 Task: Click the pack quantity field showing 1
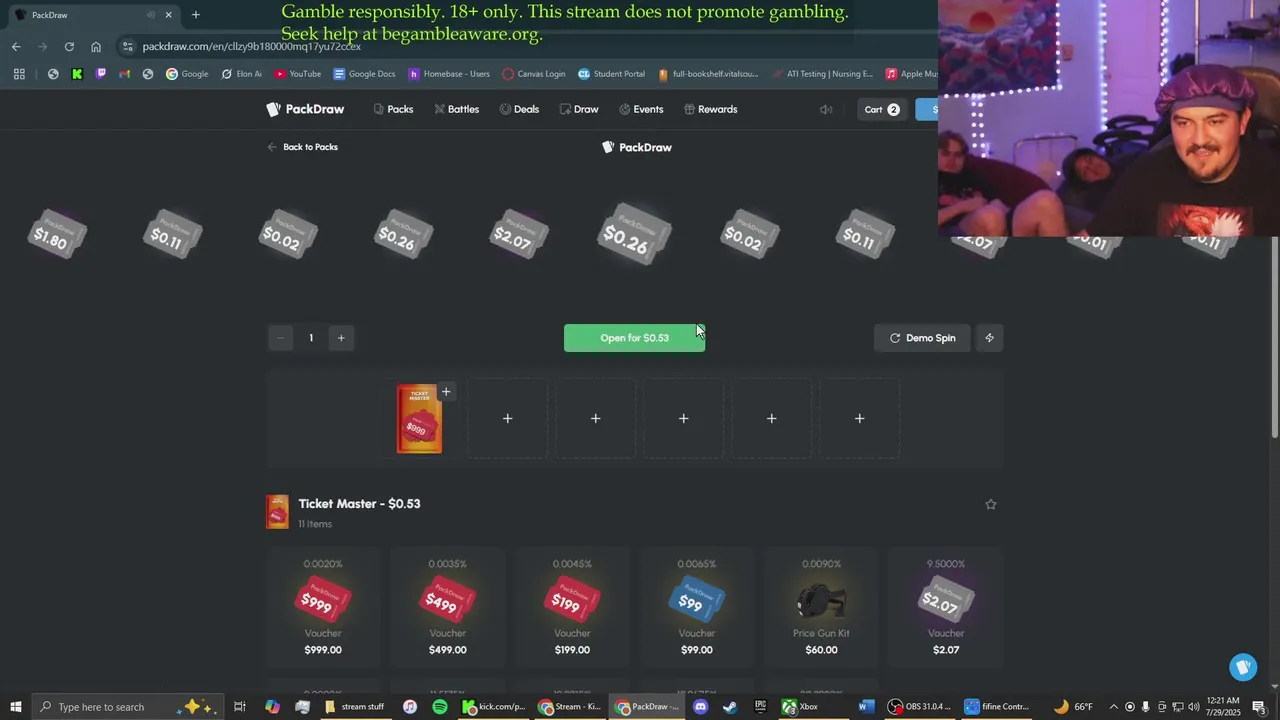click(311, 338)
